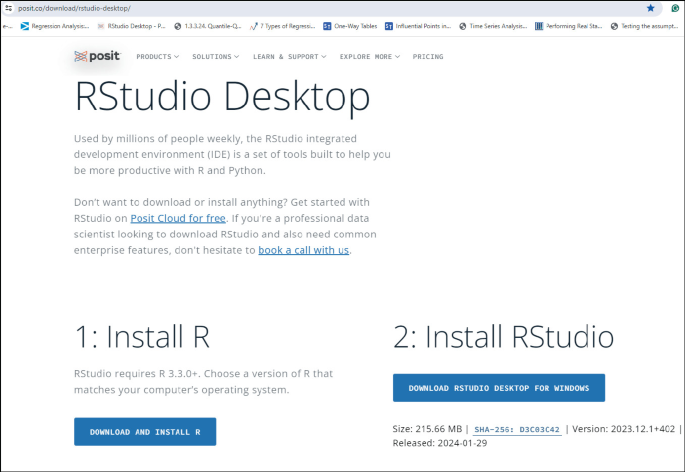This screenshot has width=685, height=472.
Task: Open the 7 Types of Regression bookmark
Action: (x=283, y=26)
